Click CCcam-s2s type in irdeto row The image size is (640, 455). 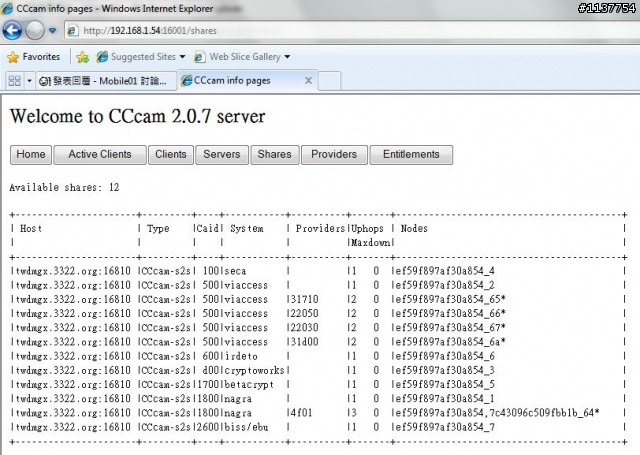pos(166,357)
